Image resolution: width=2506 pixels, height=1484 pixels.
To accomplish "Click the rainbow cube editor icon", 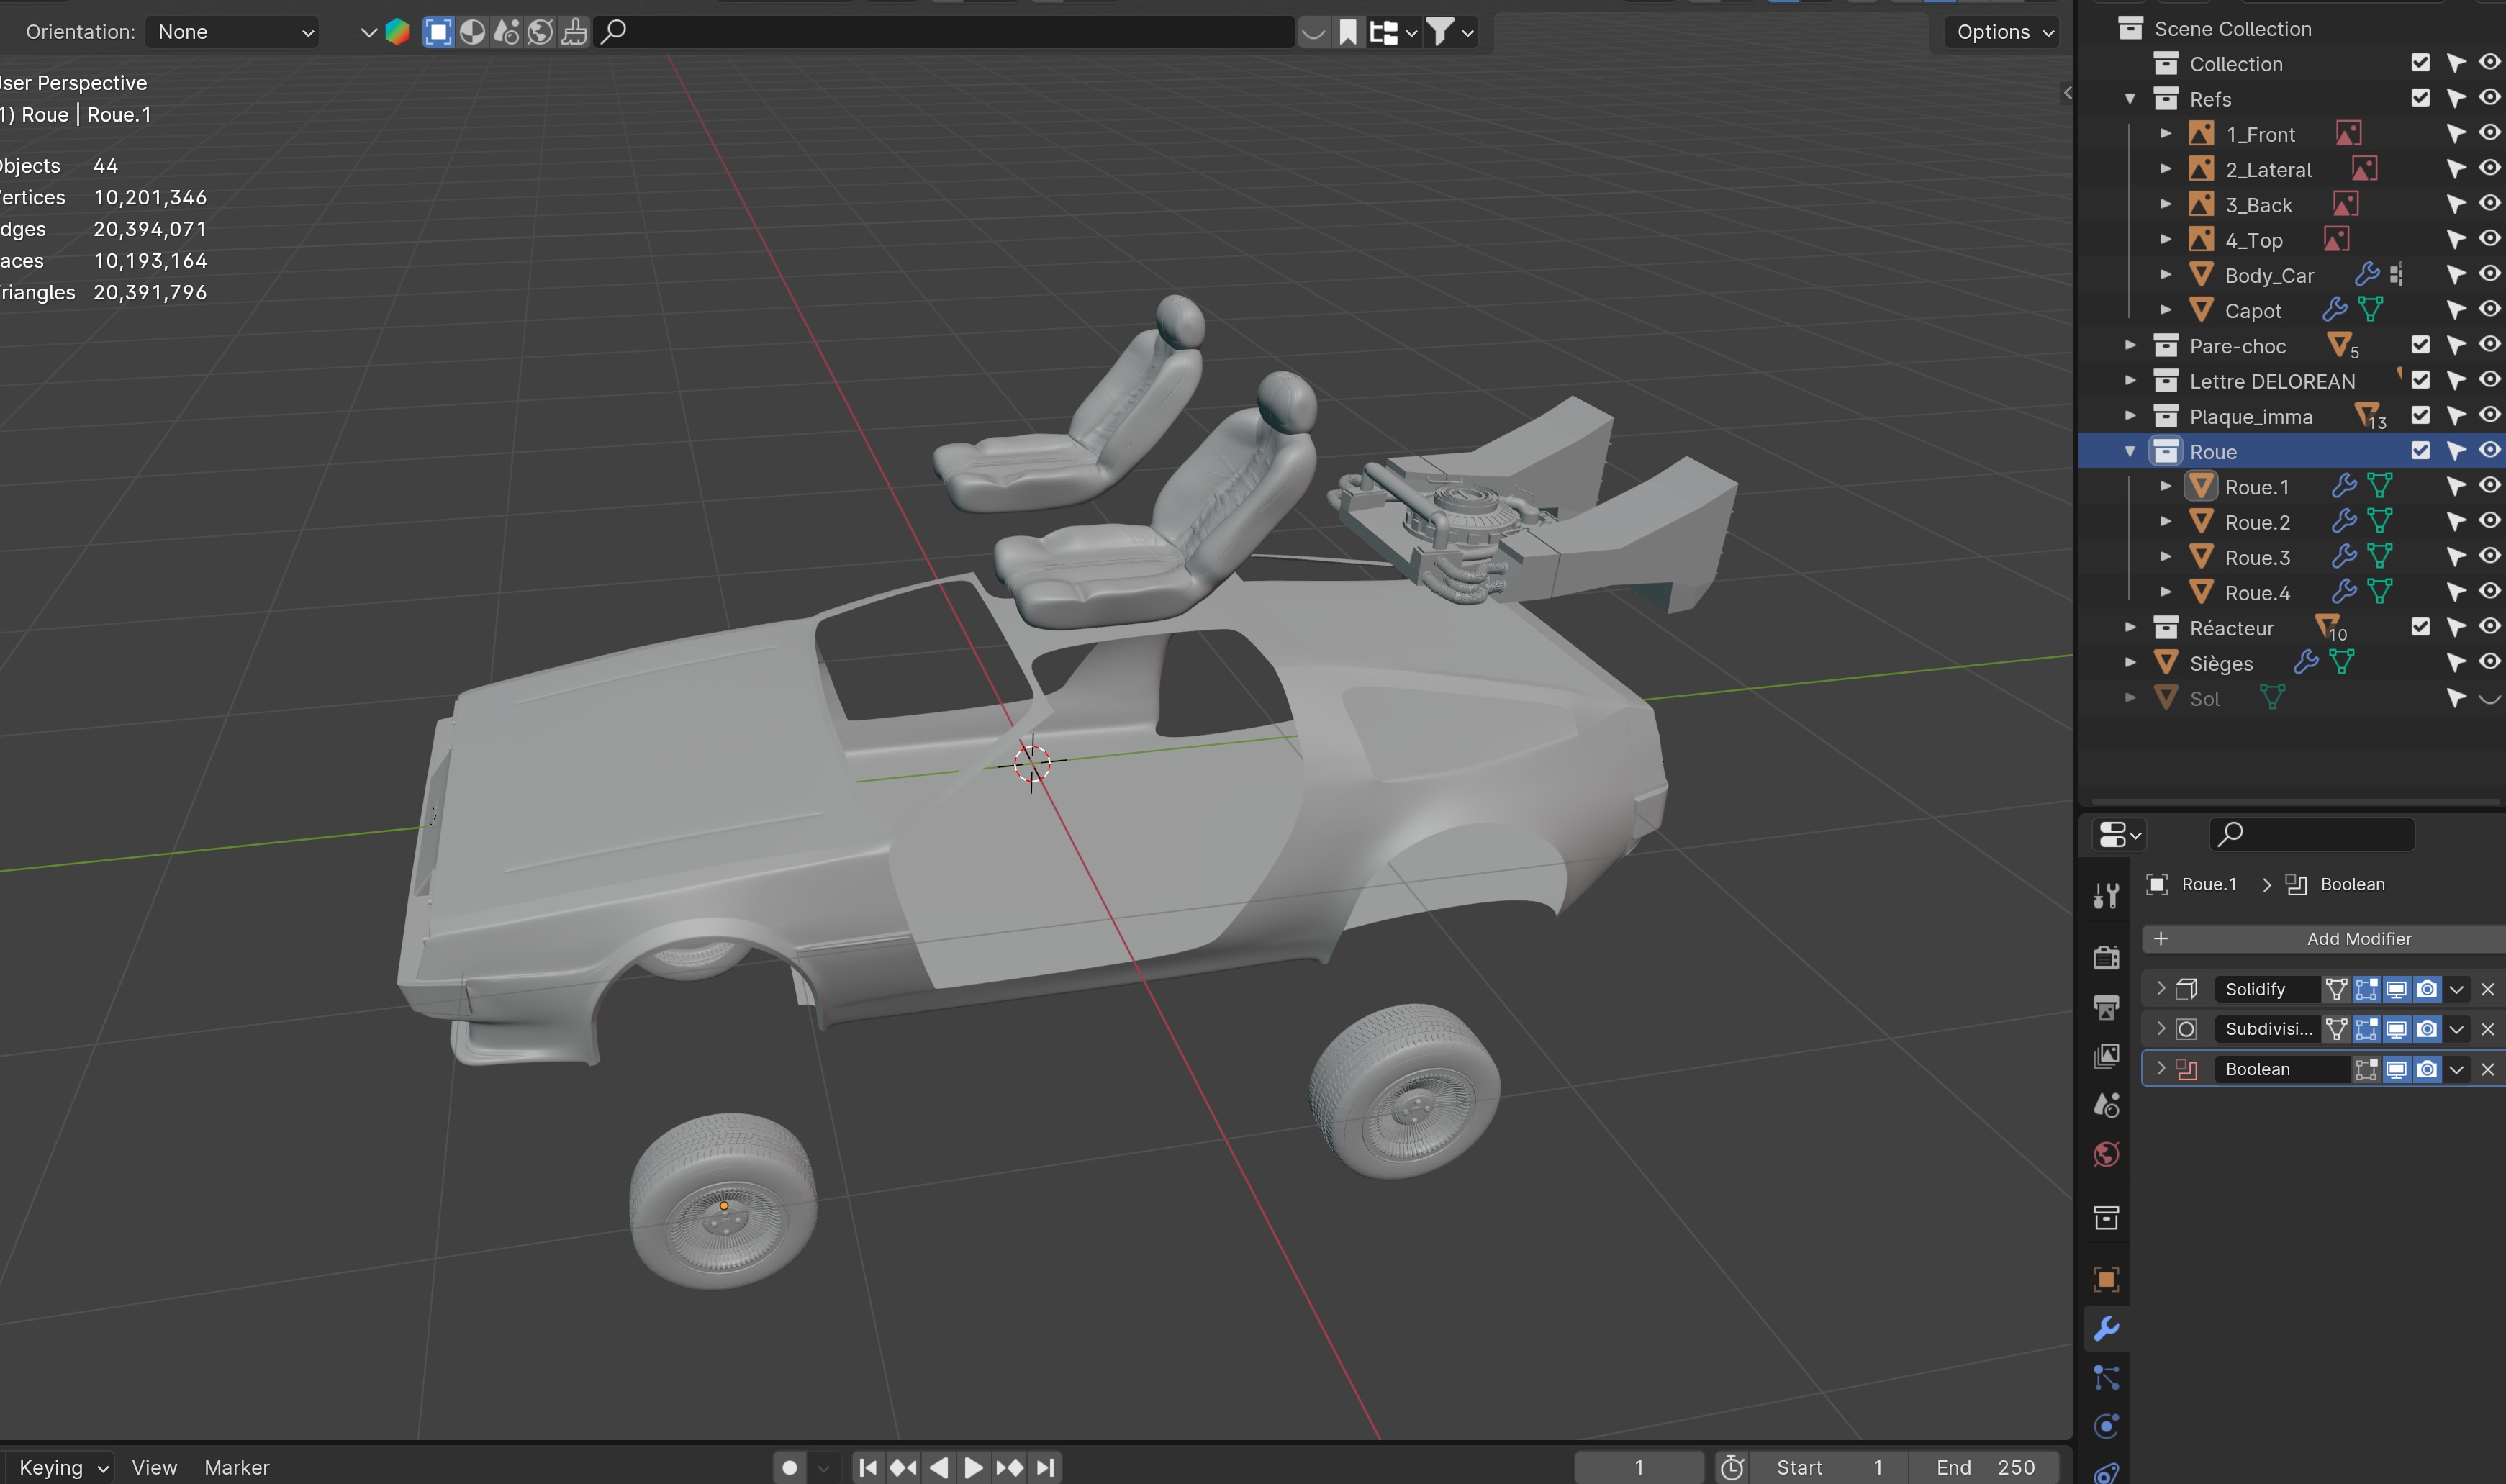I will tap(397, 32).
